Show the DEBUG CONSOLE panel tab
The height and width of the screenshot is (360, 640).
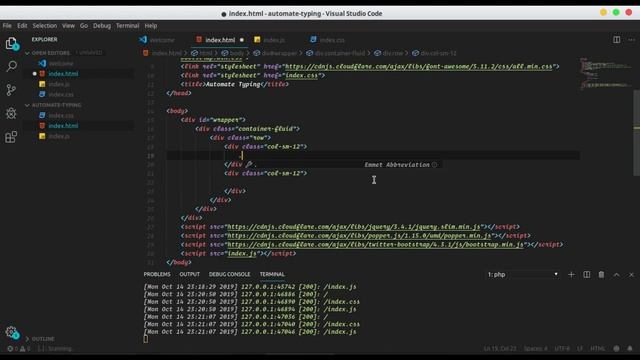pyautogui.click(x=229, y=274)
